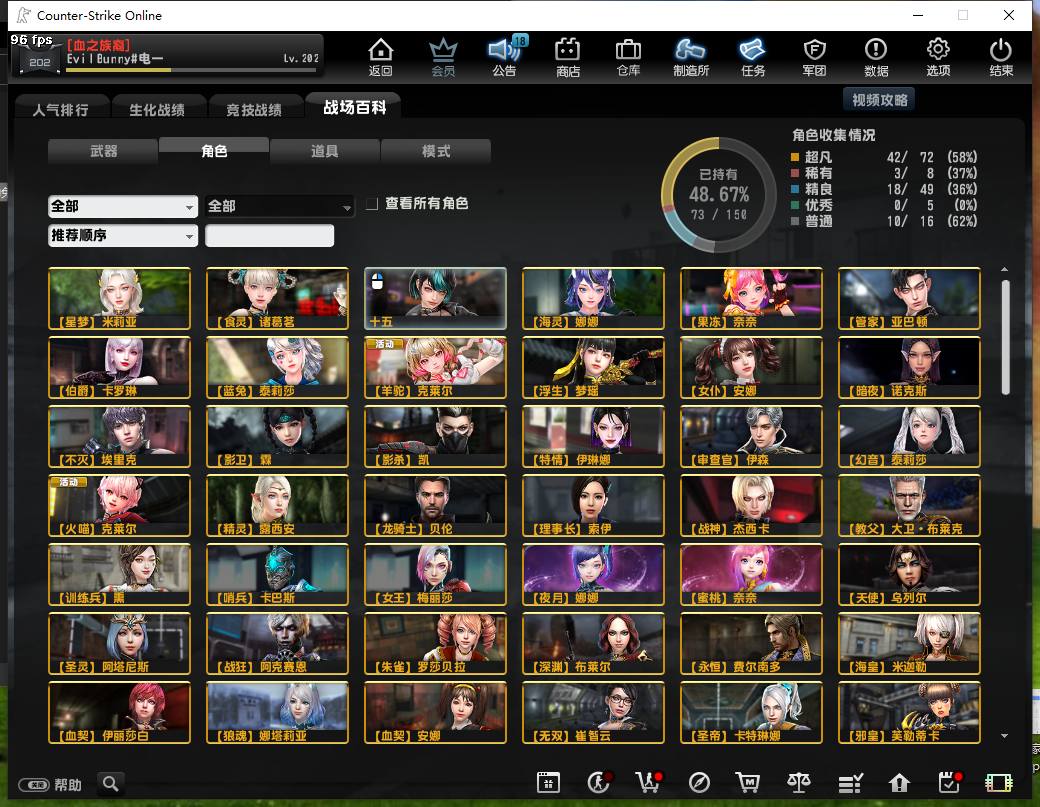Click the search text field beside 推荐顺序
Screen dimensions: 1040x807
click(x=269, y=235)
